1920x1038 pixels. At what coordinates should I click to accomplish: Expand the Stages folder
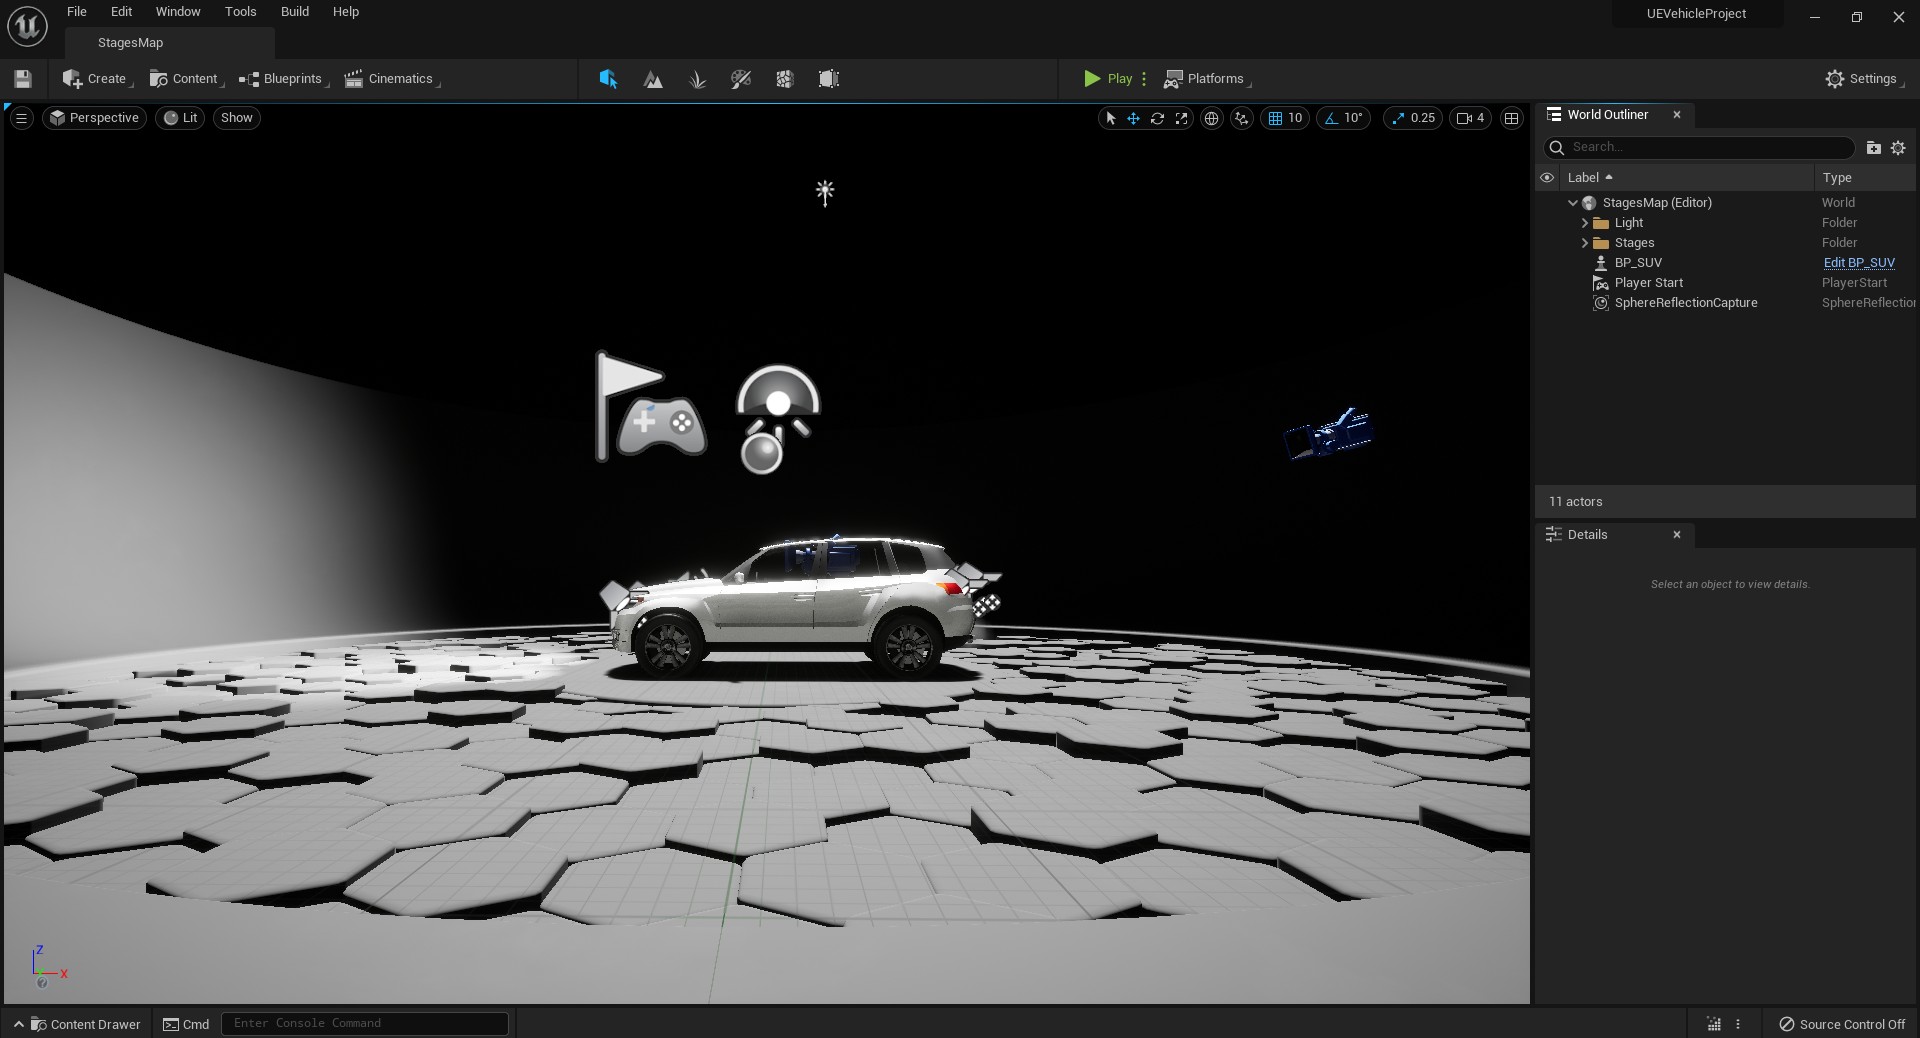pos(1585,243)
